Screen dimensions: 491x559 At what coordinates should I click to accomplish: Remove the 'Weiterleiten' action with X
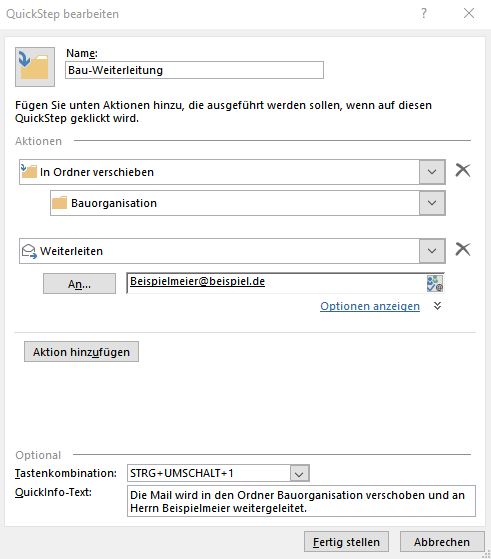click(463, 249)
